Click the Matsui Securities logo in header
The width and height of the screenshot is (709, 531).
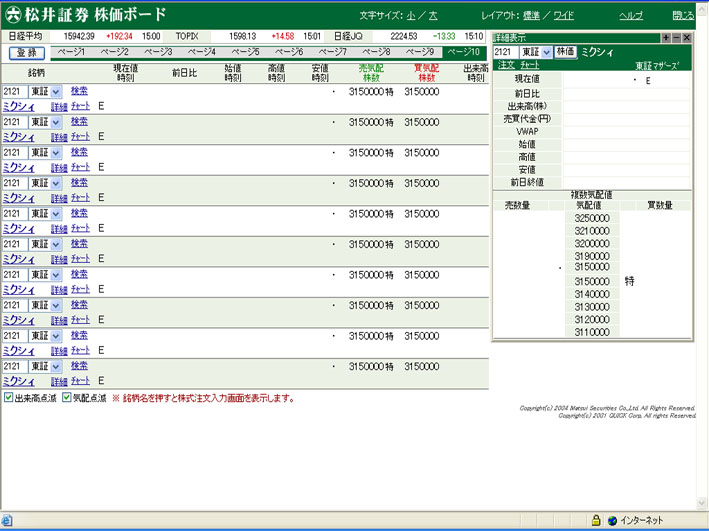pos(14,15)
